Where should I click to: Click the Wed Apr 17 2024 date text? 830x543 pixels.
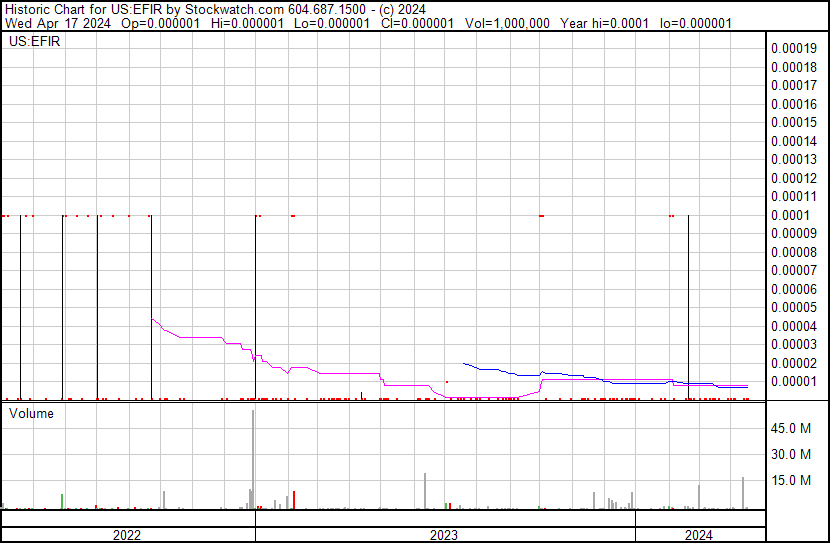pos(47,22)
